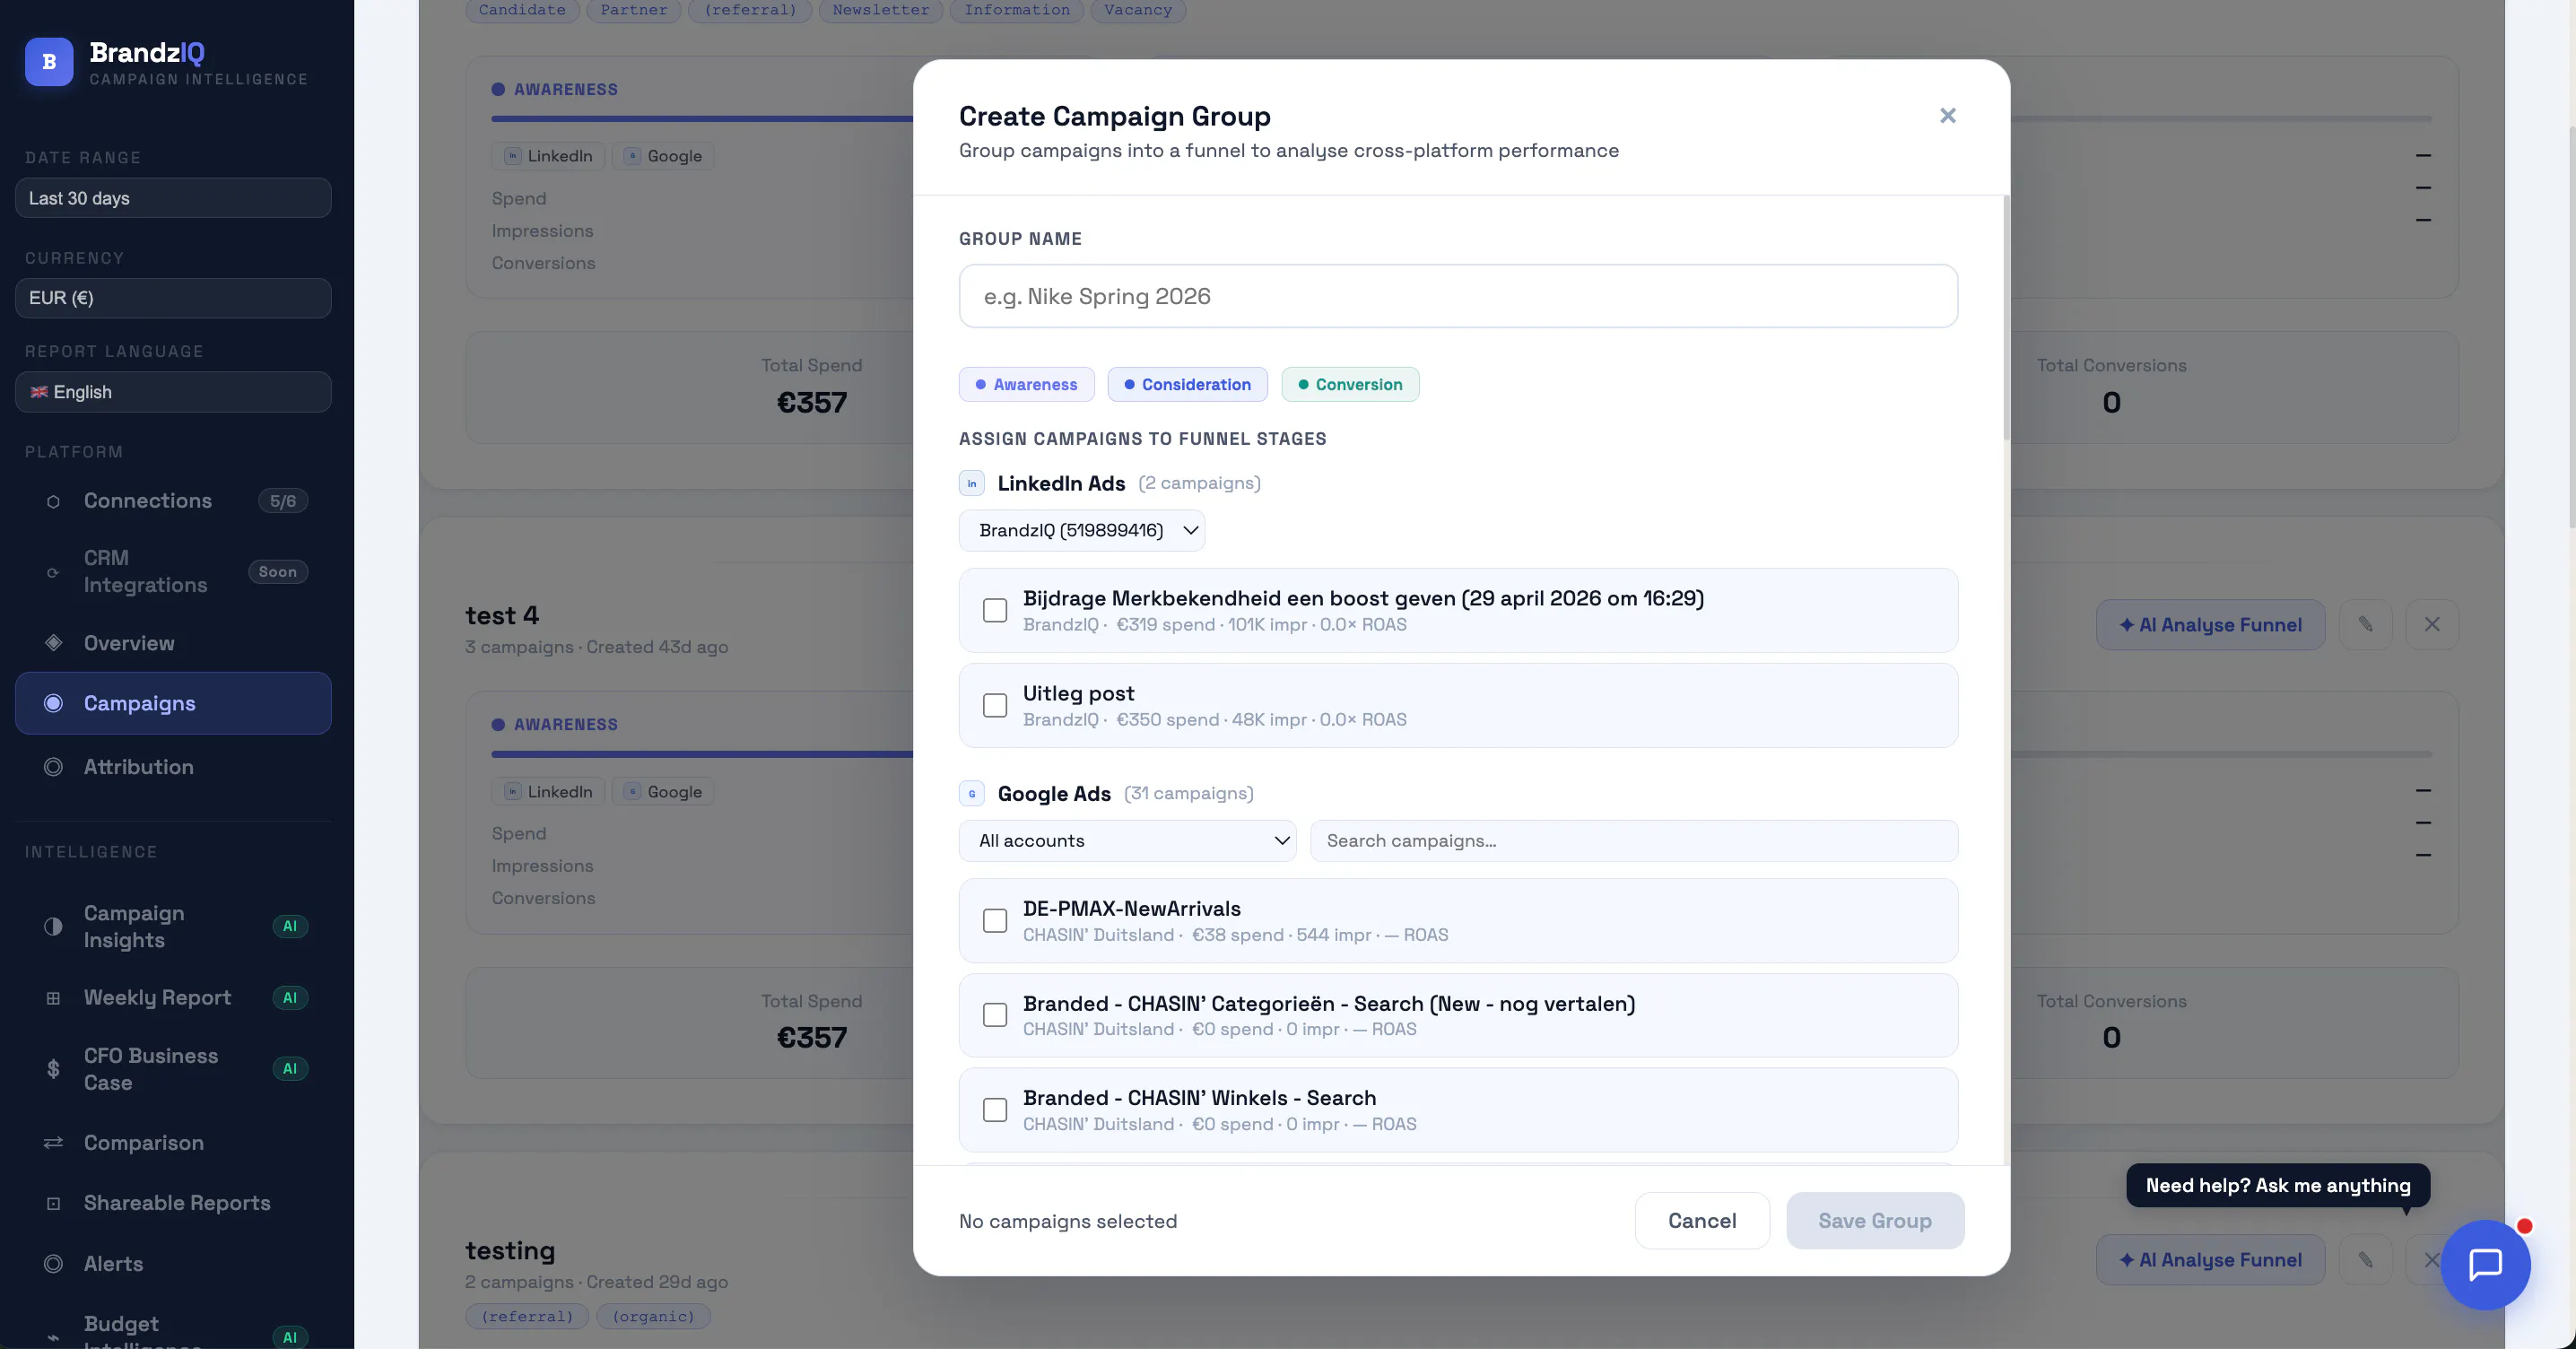This screenshot has width=2576, height=1349.
Task: Click the Campaign Insights half-circle icon
Action: tap(53, 927)
